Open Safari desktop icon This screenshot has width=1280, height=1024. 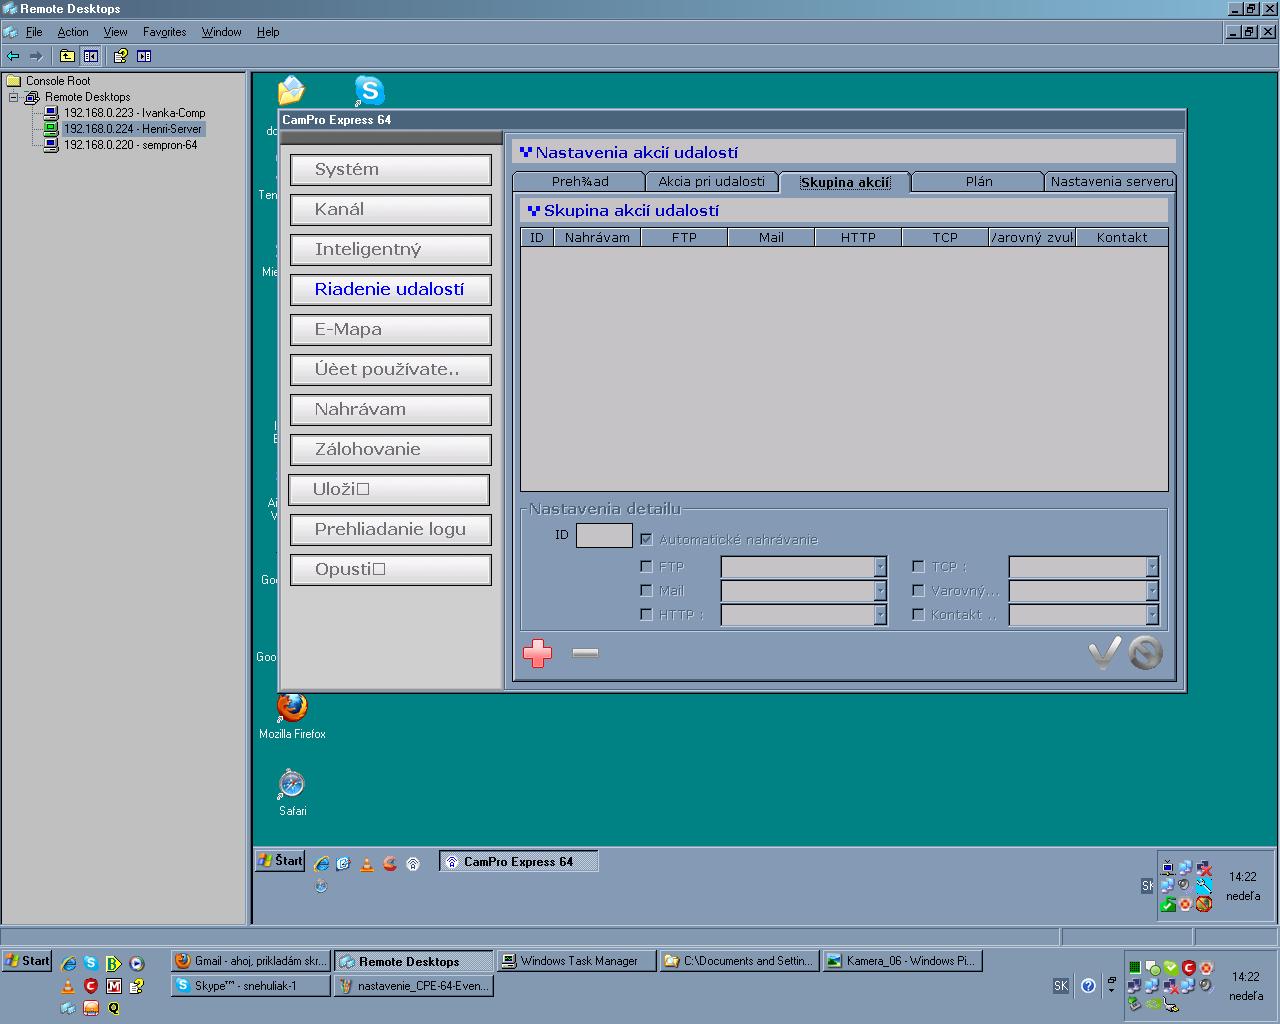coord(292,785)
